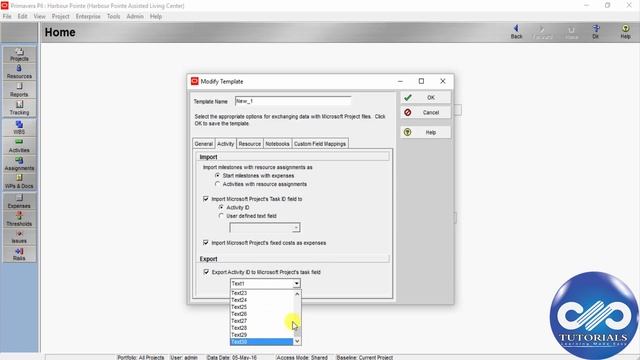Toggle Export Activity ID to task field checkbox
The height and width of the screenshot is (360, 640).
tap(206, 272)
